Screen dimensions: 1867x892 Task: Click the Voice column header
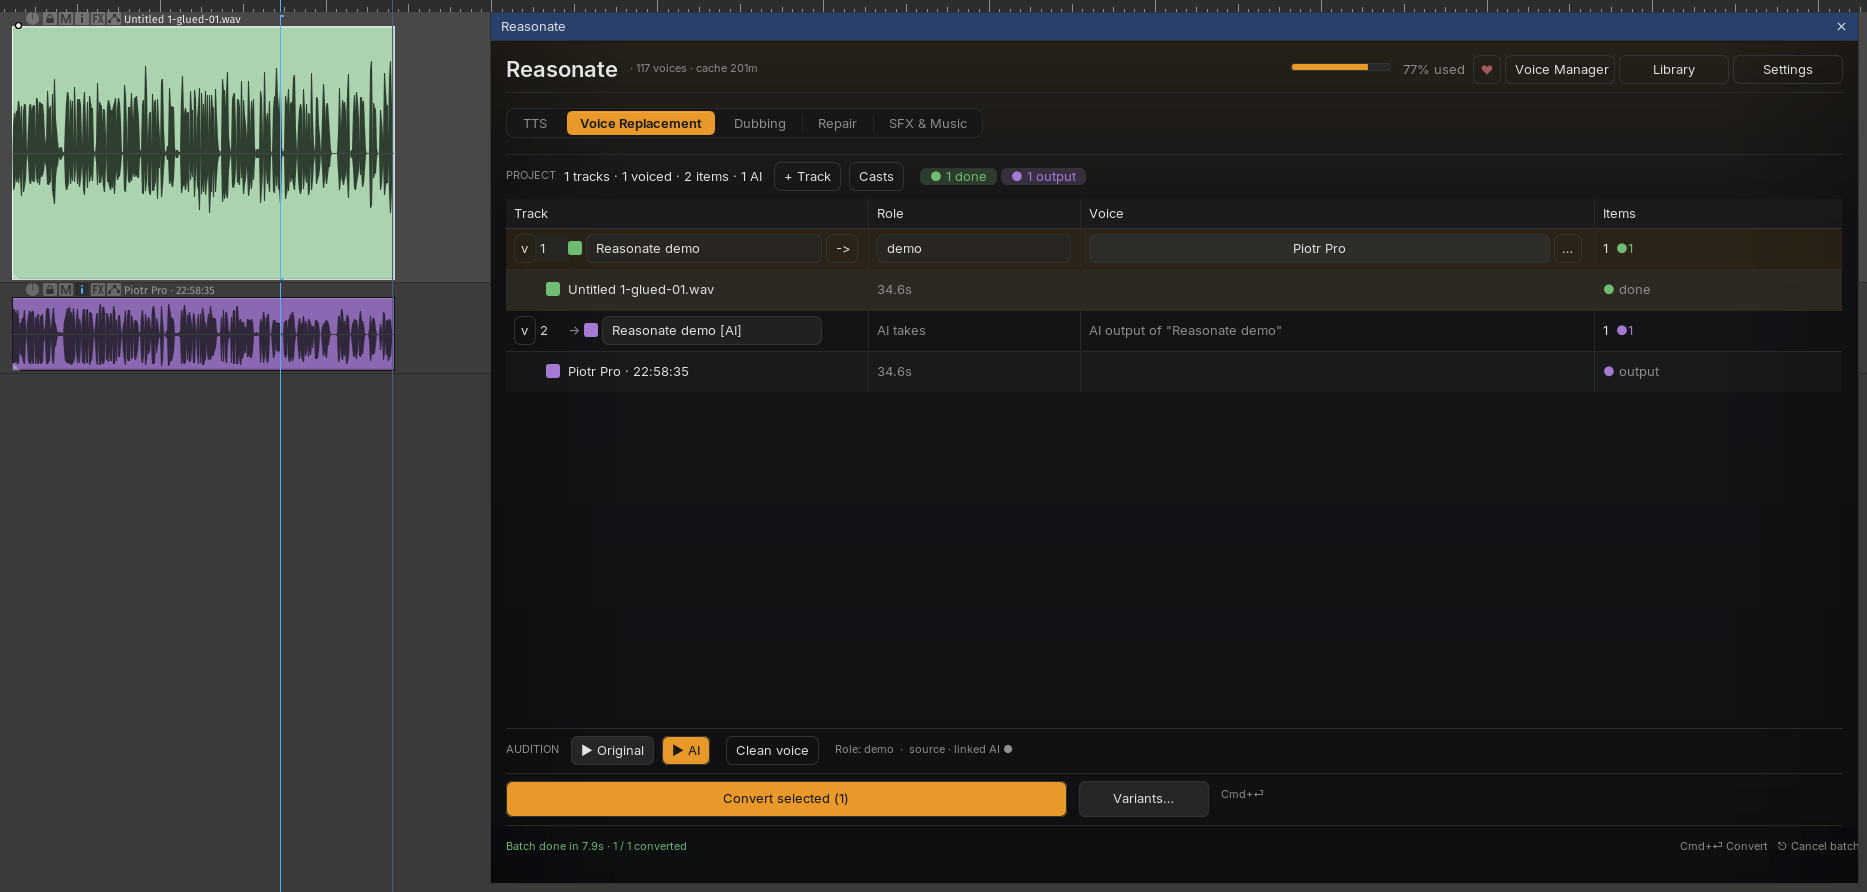(x=1106, y=214)
